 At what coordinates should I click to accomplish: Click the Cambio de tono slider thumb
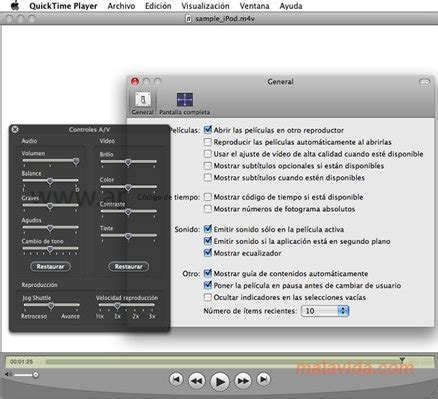[x=50, y=249]
